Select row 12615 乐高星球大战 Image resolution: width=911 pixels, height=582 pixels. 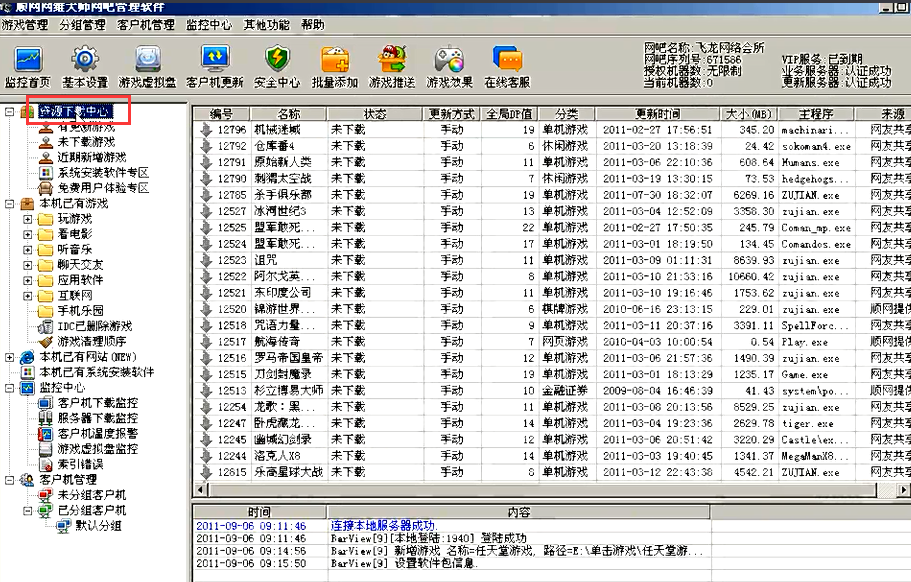click(x=551, y=472)
